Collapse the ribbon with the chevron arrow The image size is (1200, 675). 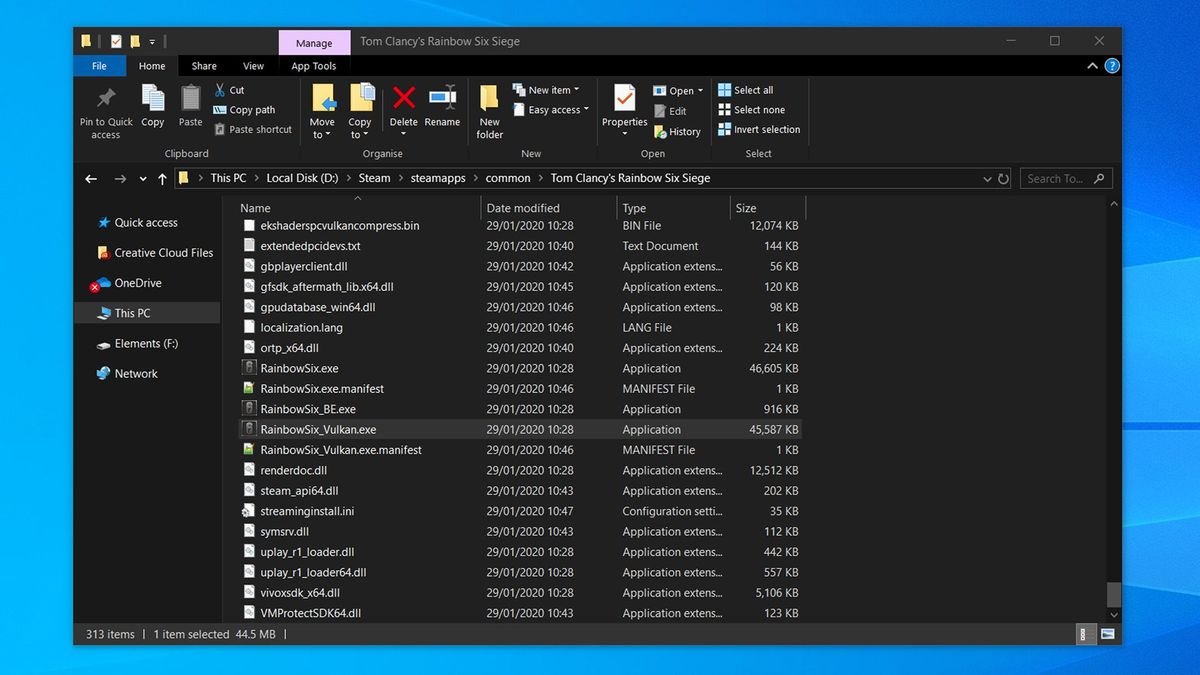coord(1092,65)
